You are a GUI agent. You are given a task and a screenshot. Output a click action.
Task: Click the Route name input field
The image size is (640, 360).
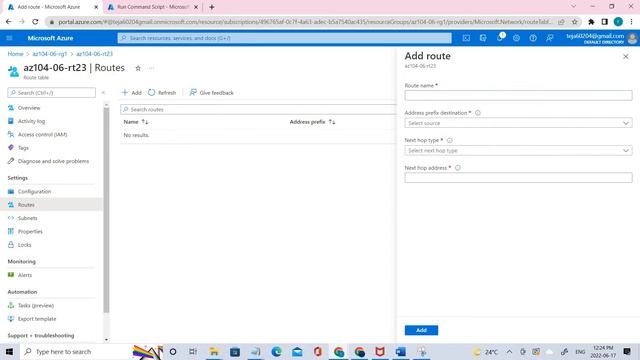[x=518, y=96]
